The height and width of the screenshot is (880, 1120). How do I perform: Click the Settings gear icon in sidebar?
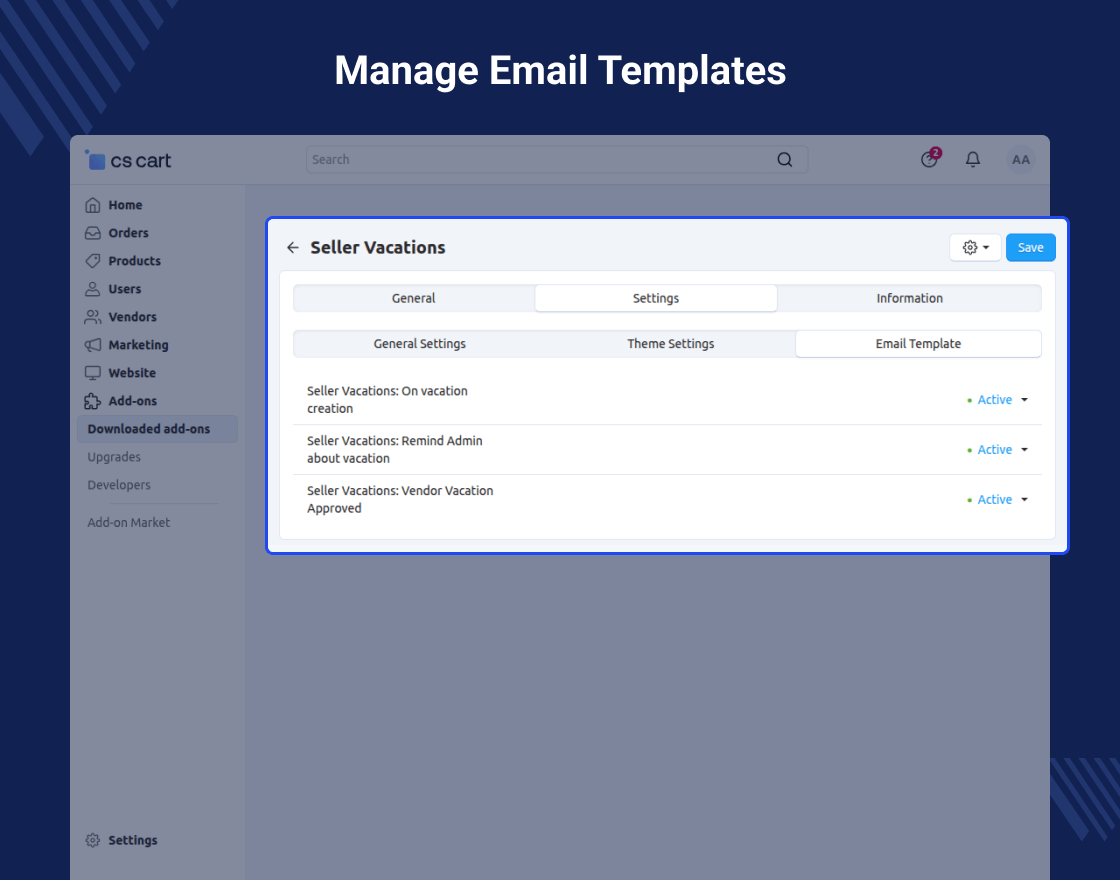pos(93,840)
